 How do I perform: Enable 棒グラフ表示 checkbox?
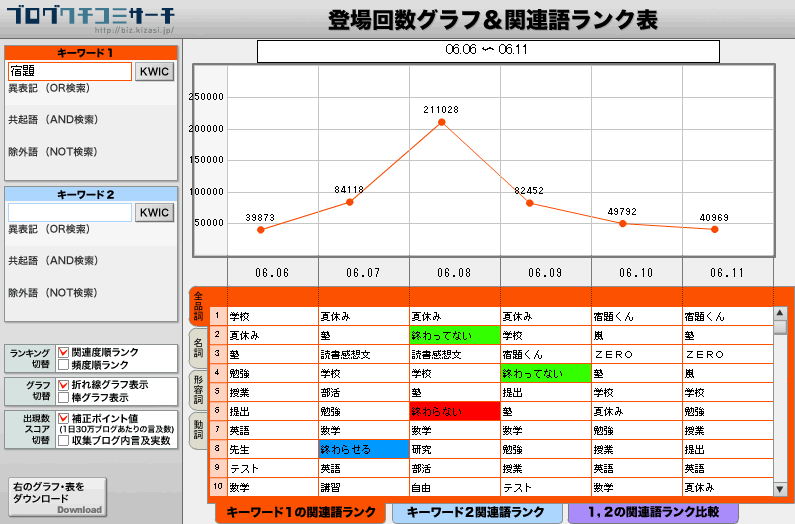click(64, 397)
